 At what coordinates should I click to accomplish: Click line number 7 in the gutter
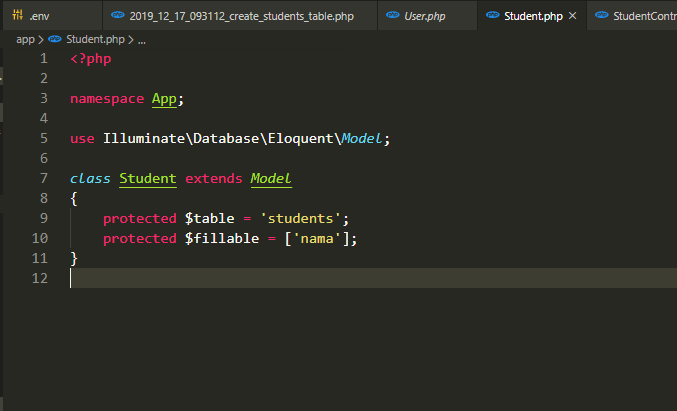coord(44,178)
